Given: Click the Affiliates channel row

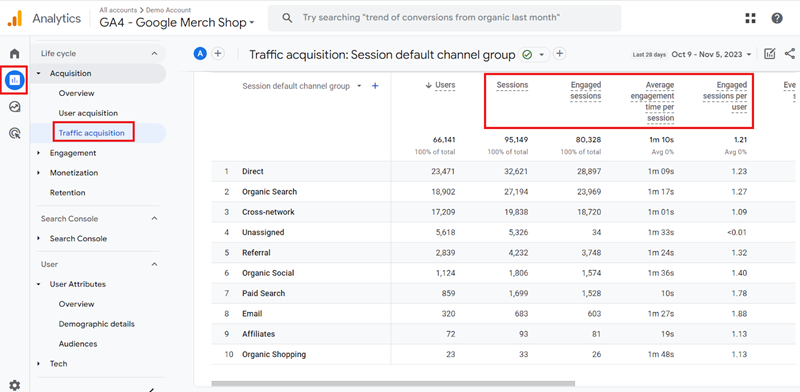Looking at the screenshot, I should tap(505, 334).
